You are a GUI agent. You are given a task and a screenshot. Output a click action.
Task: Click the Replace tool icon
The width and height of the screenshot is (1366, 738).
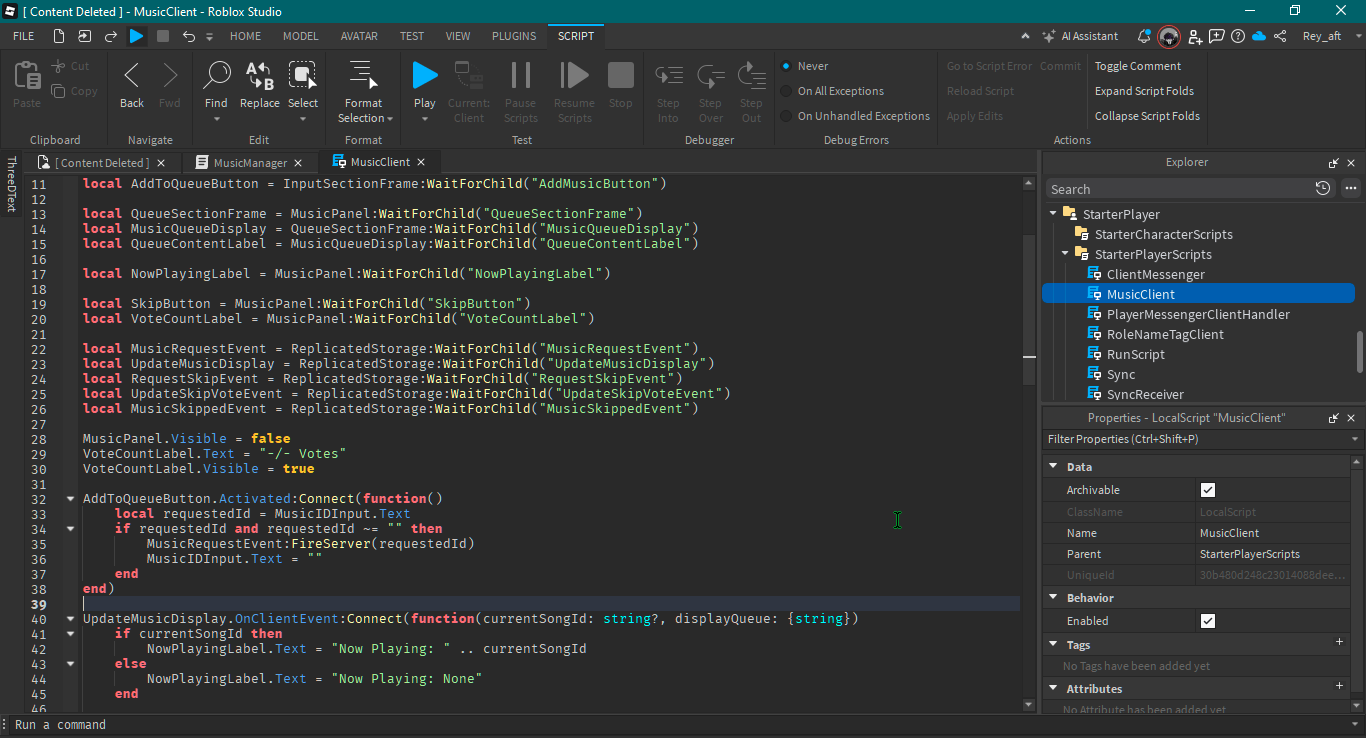(x=259, y=76)
